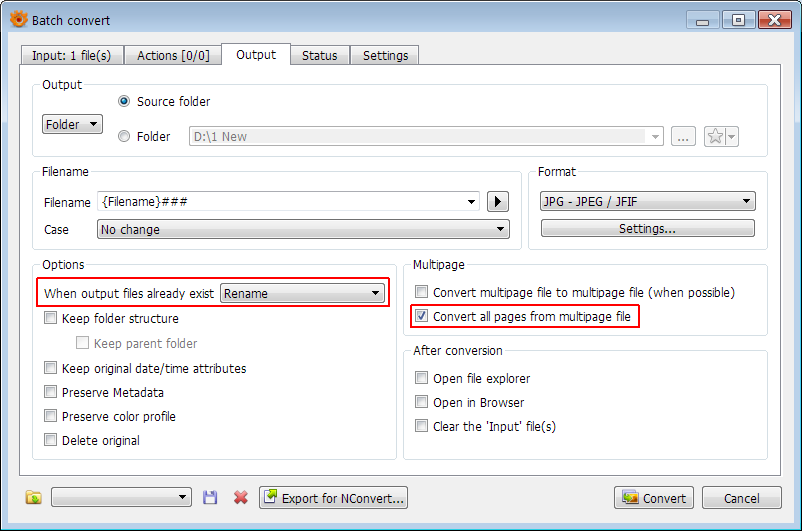Save script with floppy disk icon

[x=210, y=497]
